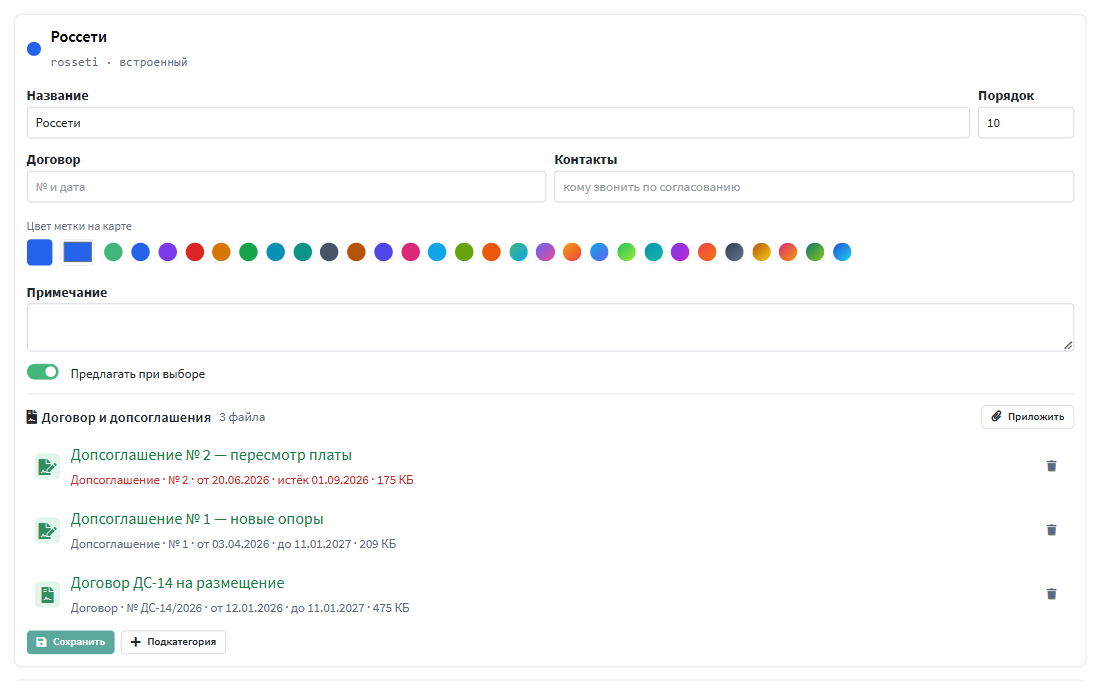Open the rectangular custom color picker swatch
Screen dimensions: 1093x681
tap(77, 252)
